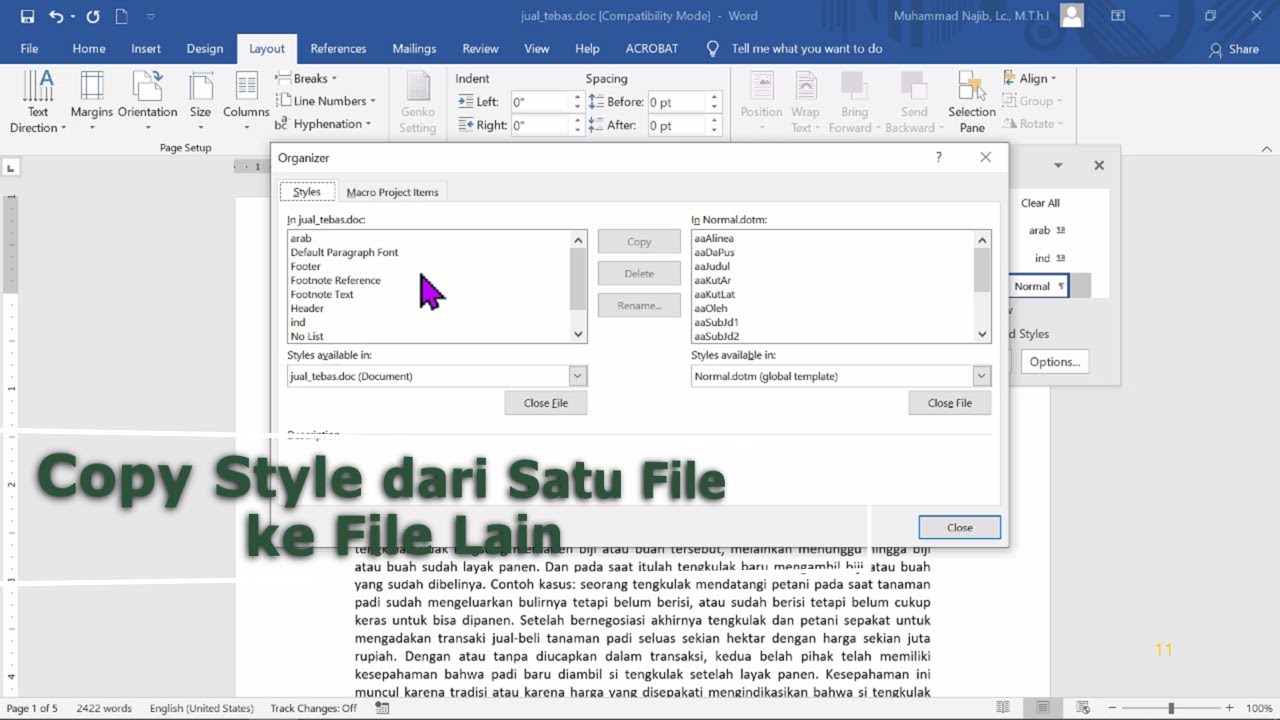Click the zoom in plus button
This screenshot has height=720, width=1280.
coord(1230,708)
